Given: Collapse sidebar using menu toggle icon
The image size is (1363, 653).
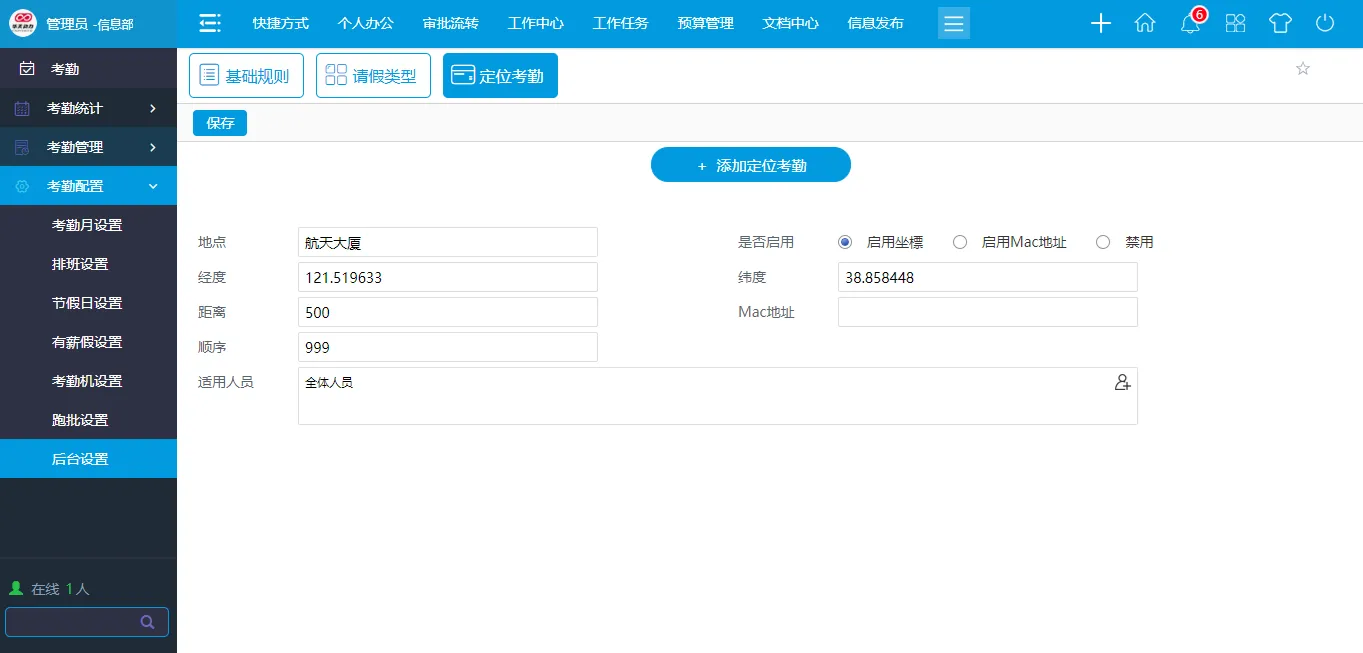Looking at the screenshot, I should coord(210,24).
